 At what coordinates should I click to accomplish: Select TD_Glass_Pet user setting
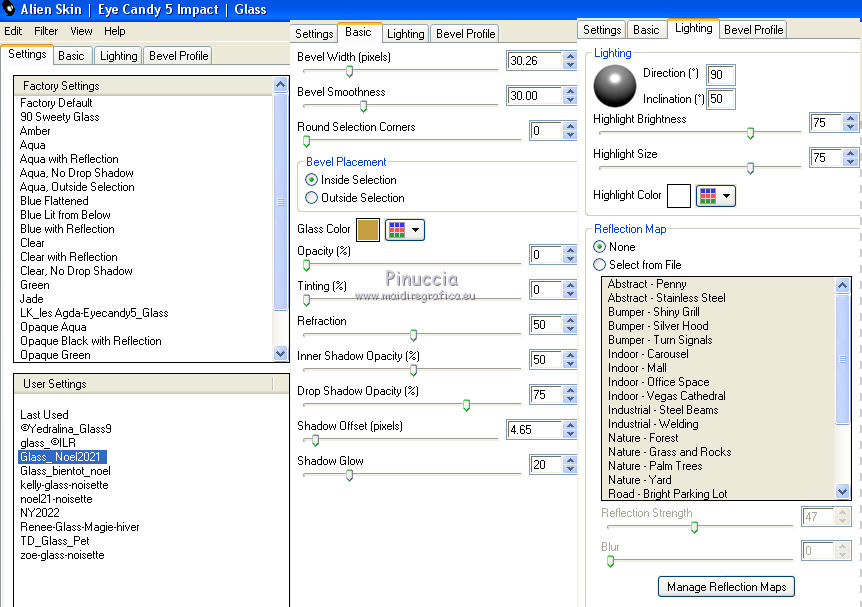[x=54, y=540]
